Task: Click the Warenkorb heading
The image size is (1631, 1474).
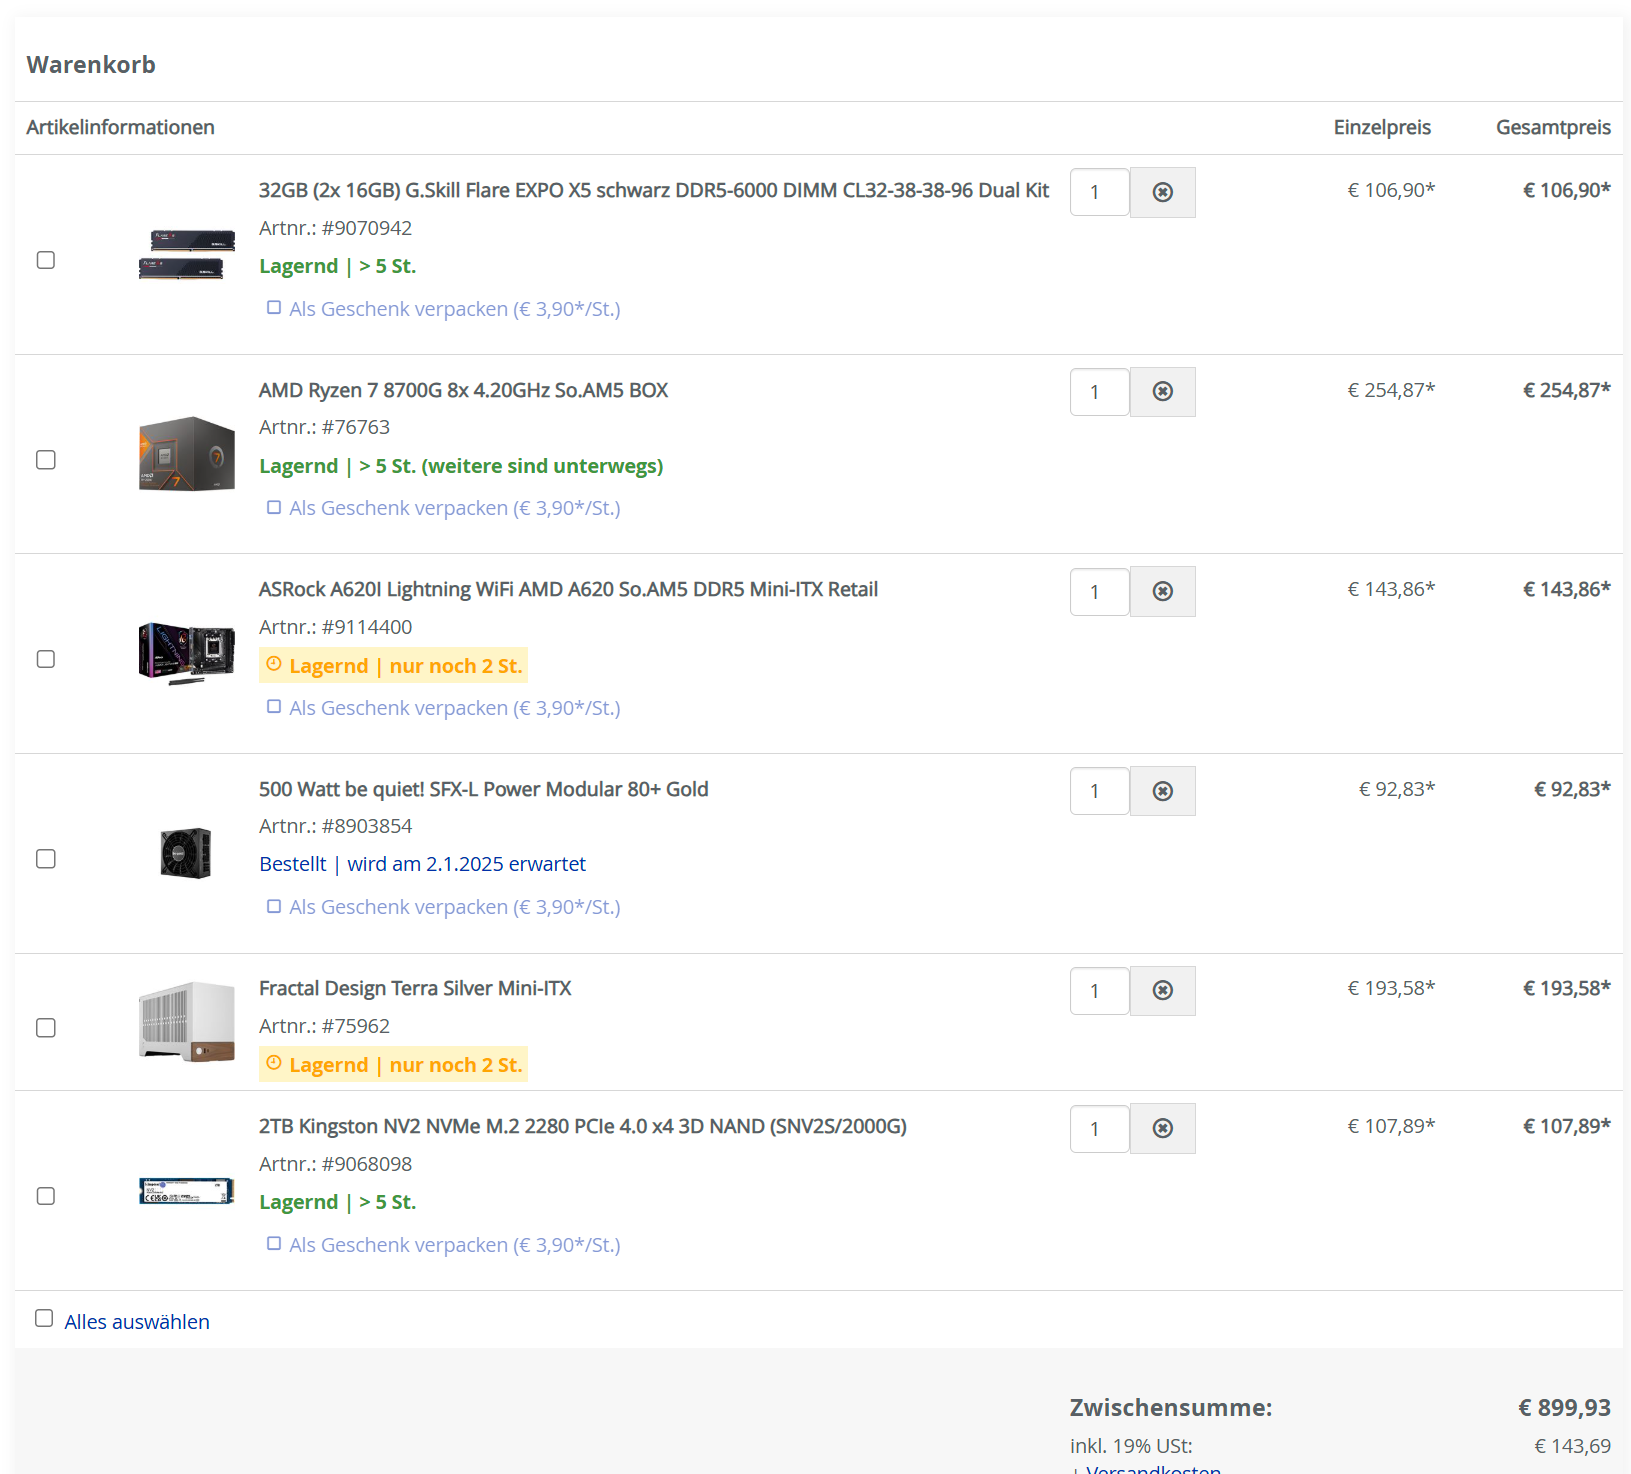Action: point(91,65)
